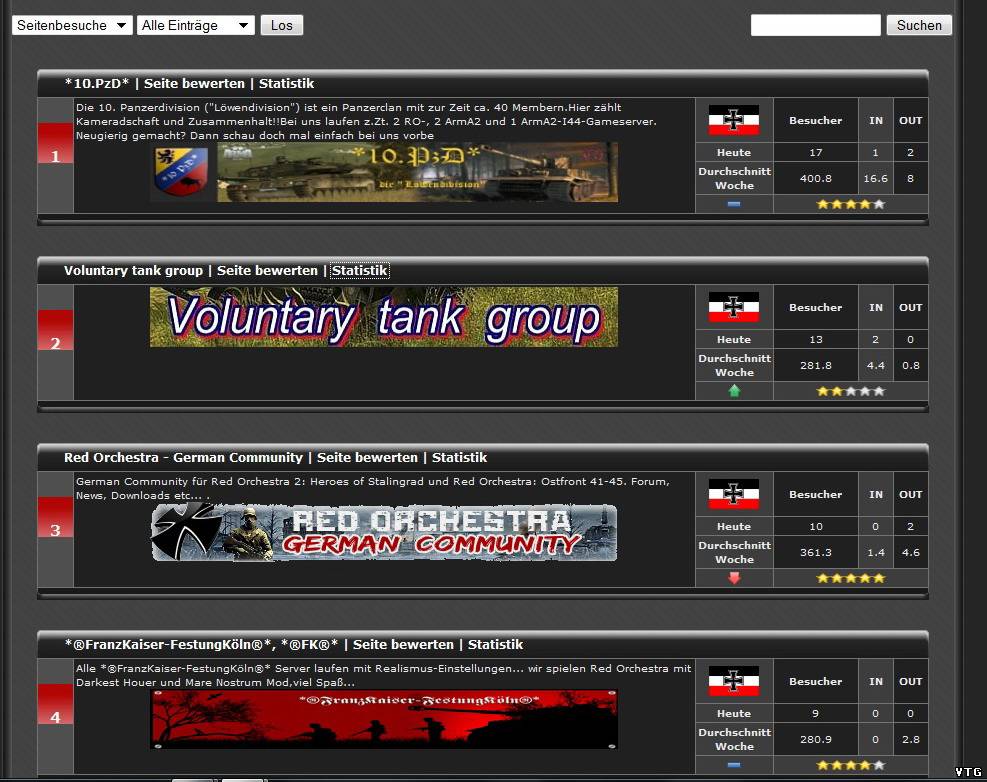Image resolution: width=987 pixels, height=782 pixels.
Task: Click the flag icon in the *10.PzD* row
Action: coord(734,120)
